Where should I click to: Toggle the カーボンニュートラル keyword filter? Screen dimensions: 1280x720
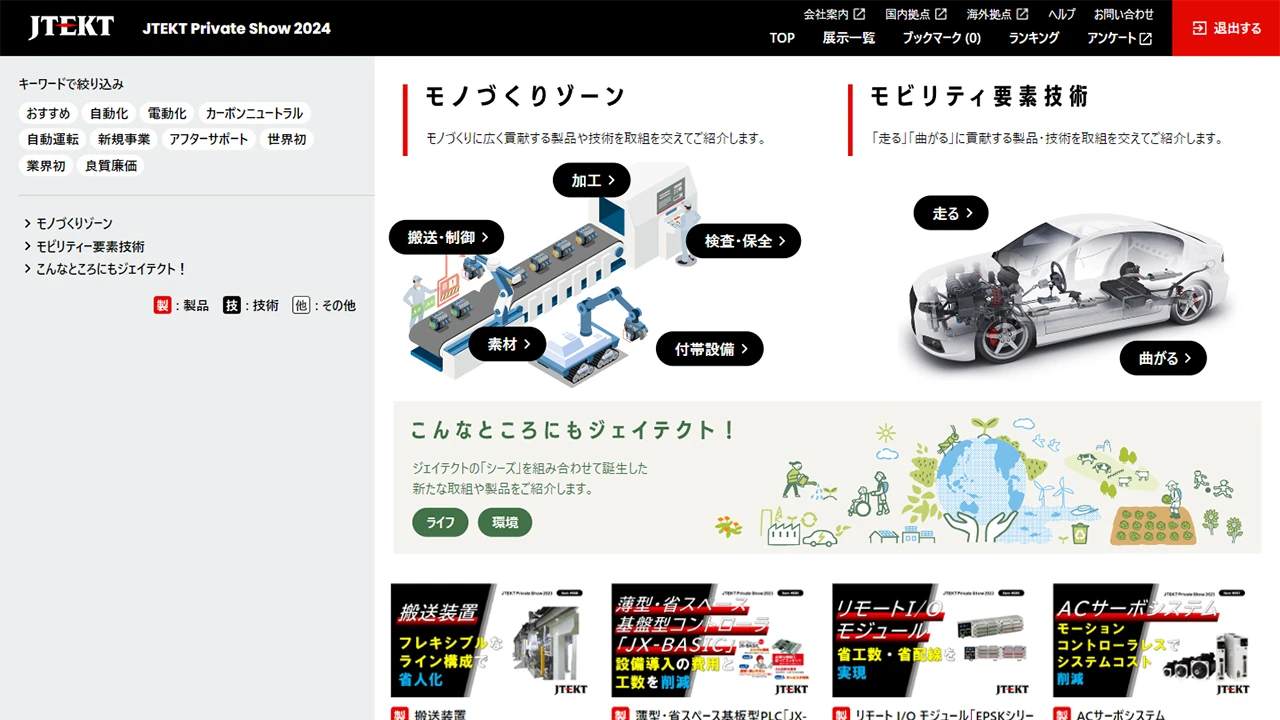coord(254,113)
